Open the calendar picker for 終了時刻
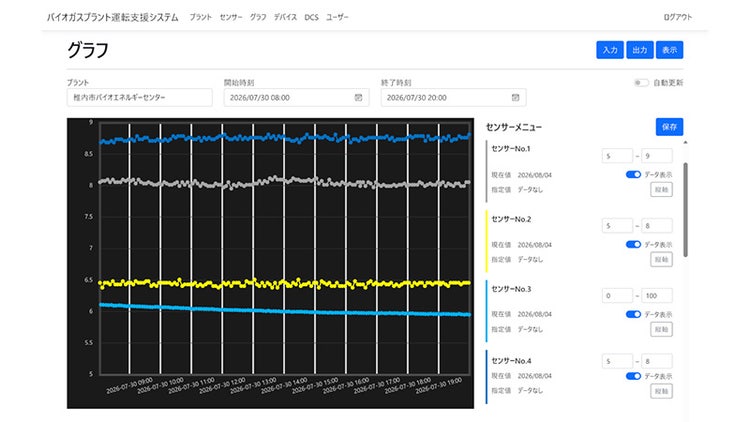This screenshot has height=422, width=750. click(515, 98)
